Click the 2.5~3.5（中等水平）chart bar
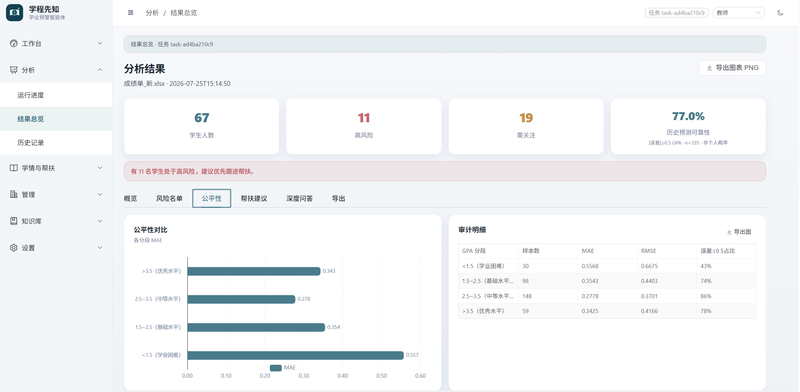The width and height of the screenshot is (800, 392). click(241, 299)
